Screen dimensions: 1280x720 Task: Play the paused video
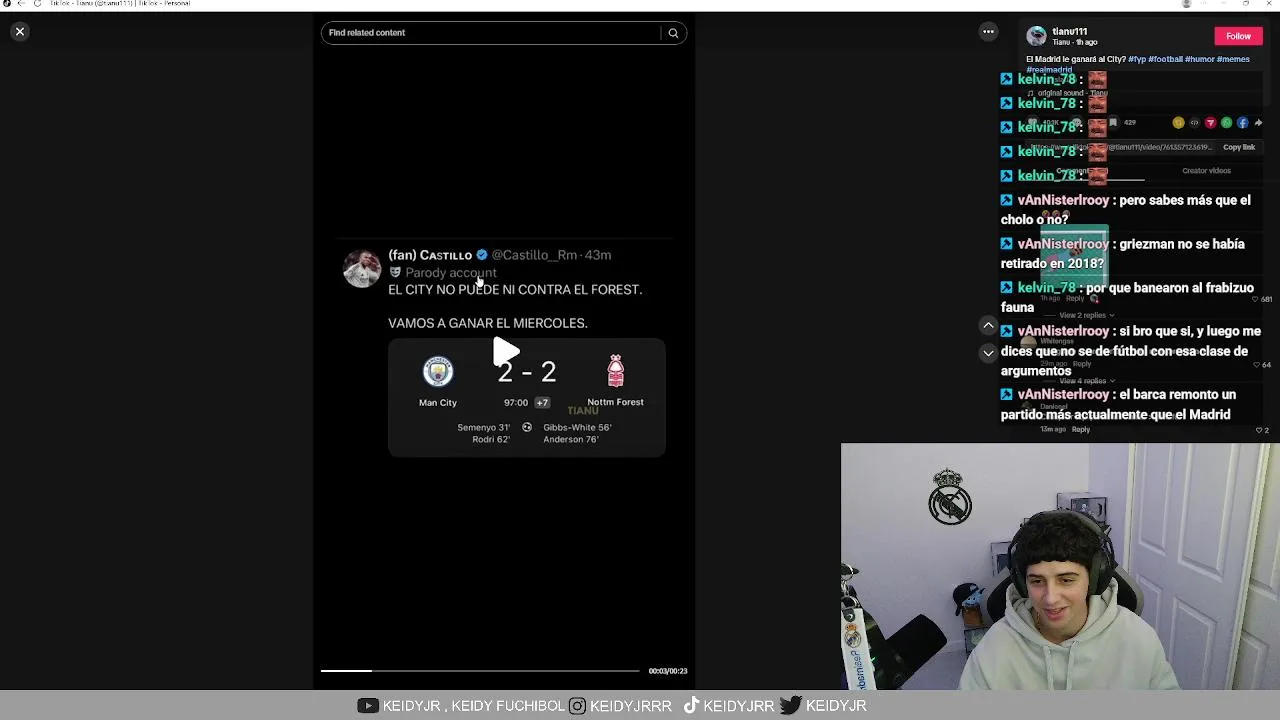coord(505,351)
